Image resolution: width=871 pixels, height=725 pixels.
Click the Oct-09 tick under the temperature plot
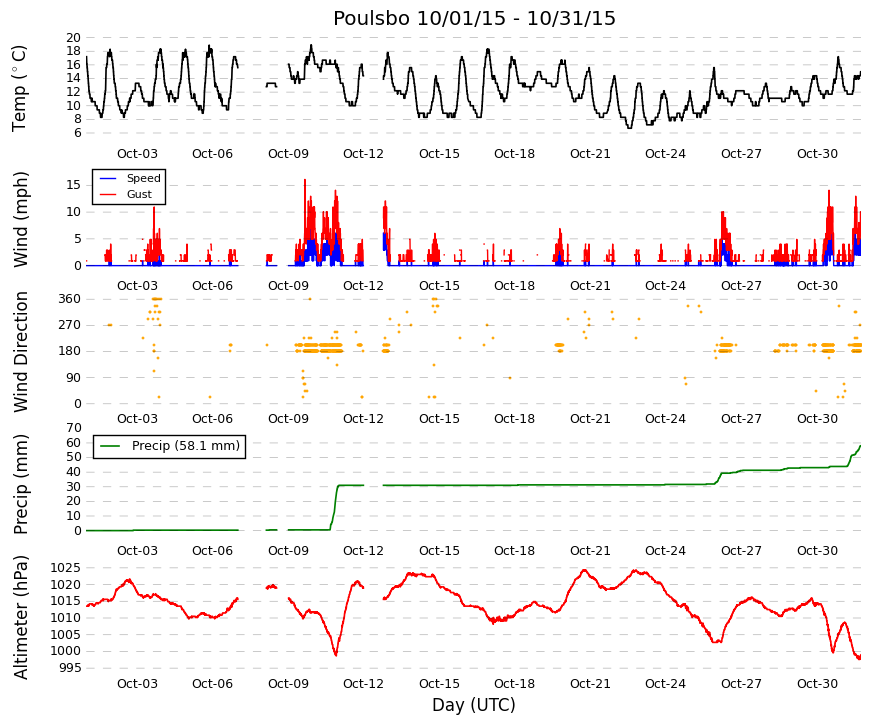coord(288,154)
